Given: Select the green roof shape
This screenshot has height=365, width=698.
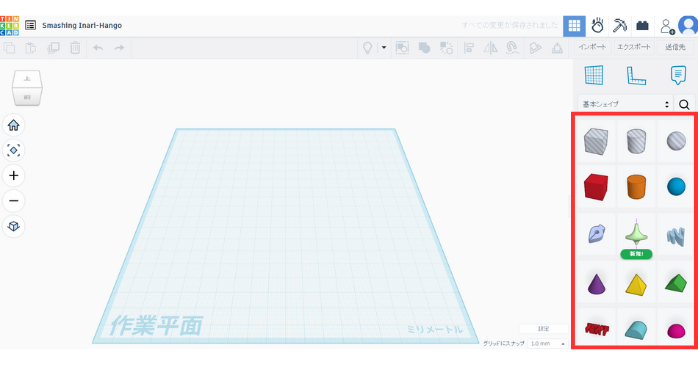Looking at the screenshot, I should (676, 283).
